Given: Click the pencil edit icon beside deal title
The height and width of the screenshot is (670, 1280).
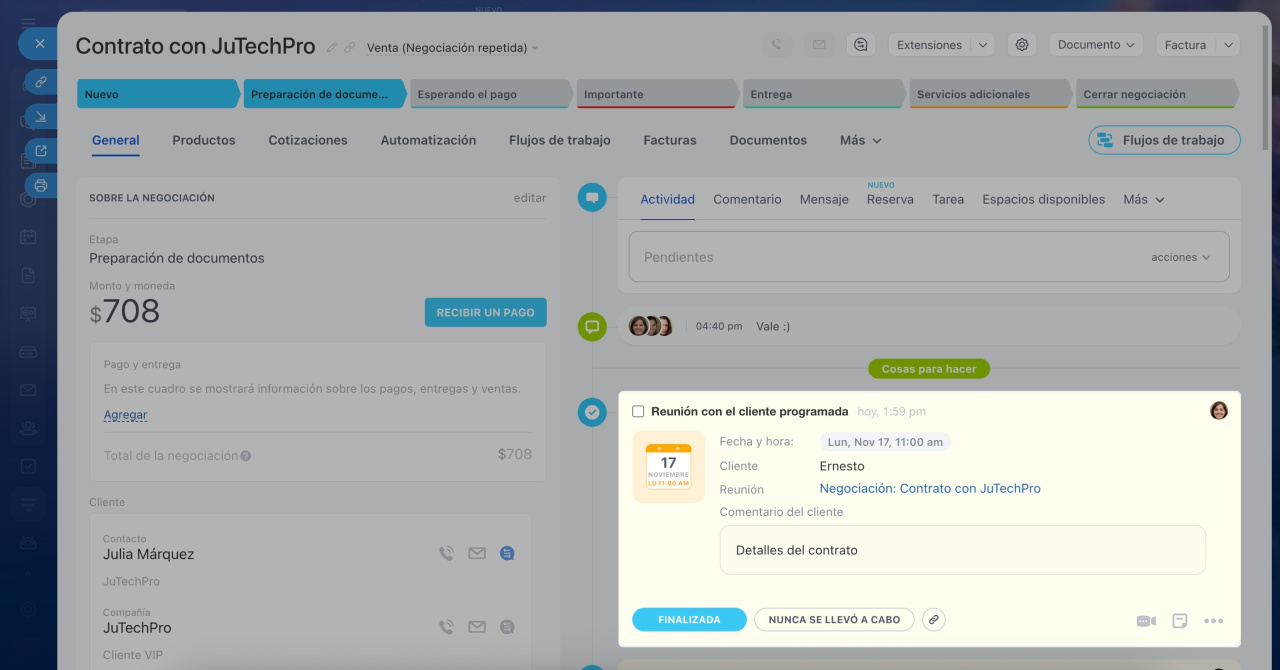Looking at the screenshot, I should [332, 47].
